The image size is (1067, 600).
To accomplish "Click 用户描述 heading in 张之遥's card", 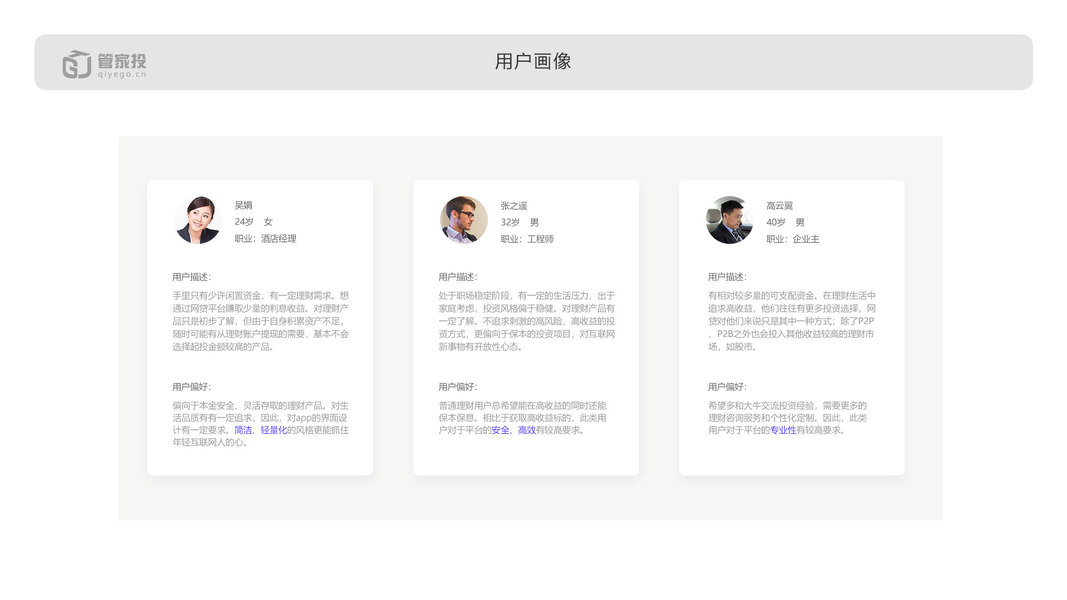I will 457,277.
